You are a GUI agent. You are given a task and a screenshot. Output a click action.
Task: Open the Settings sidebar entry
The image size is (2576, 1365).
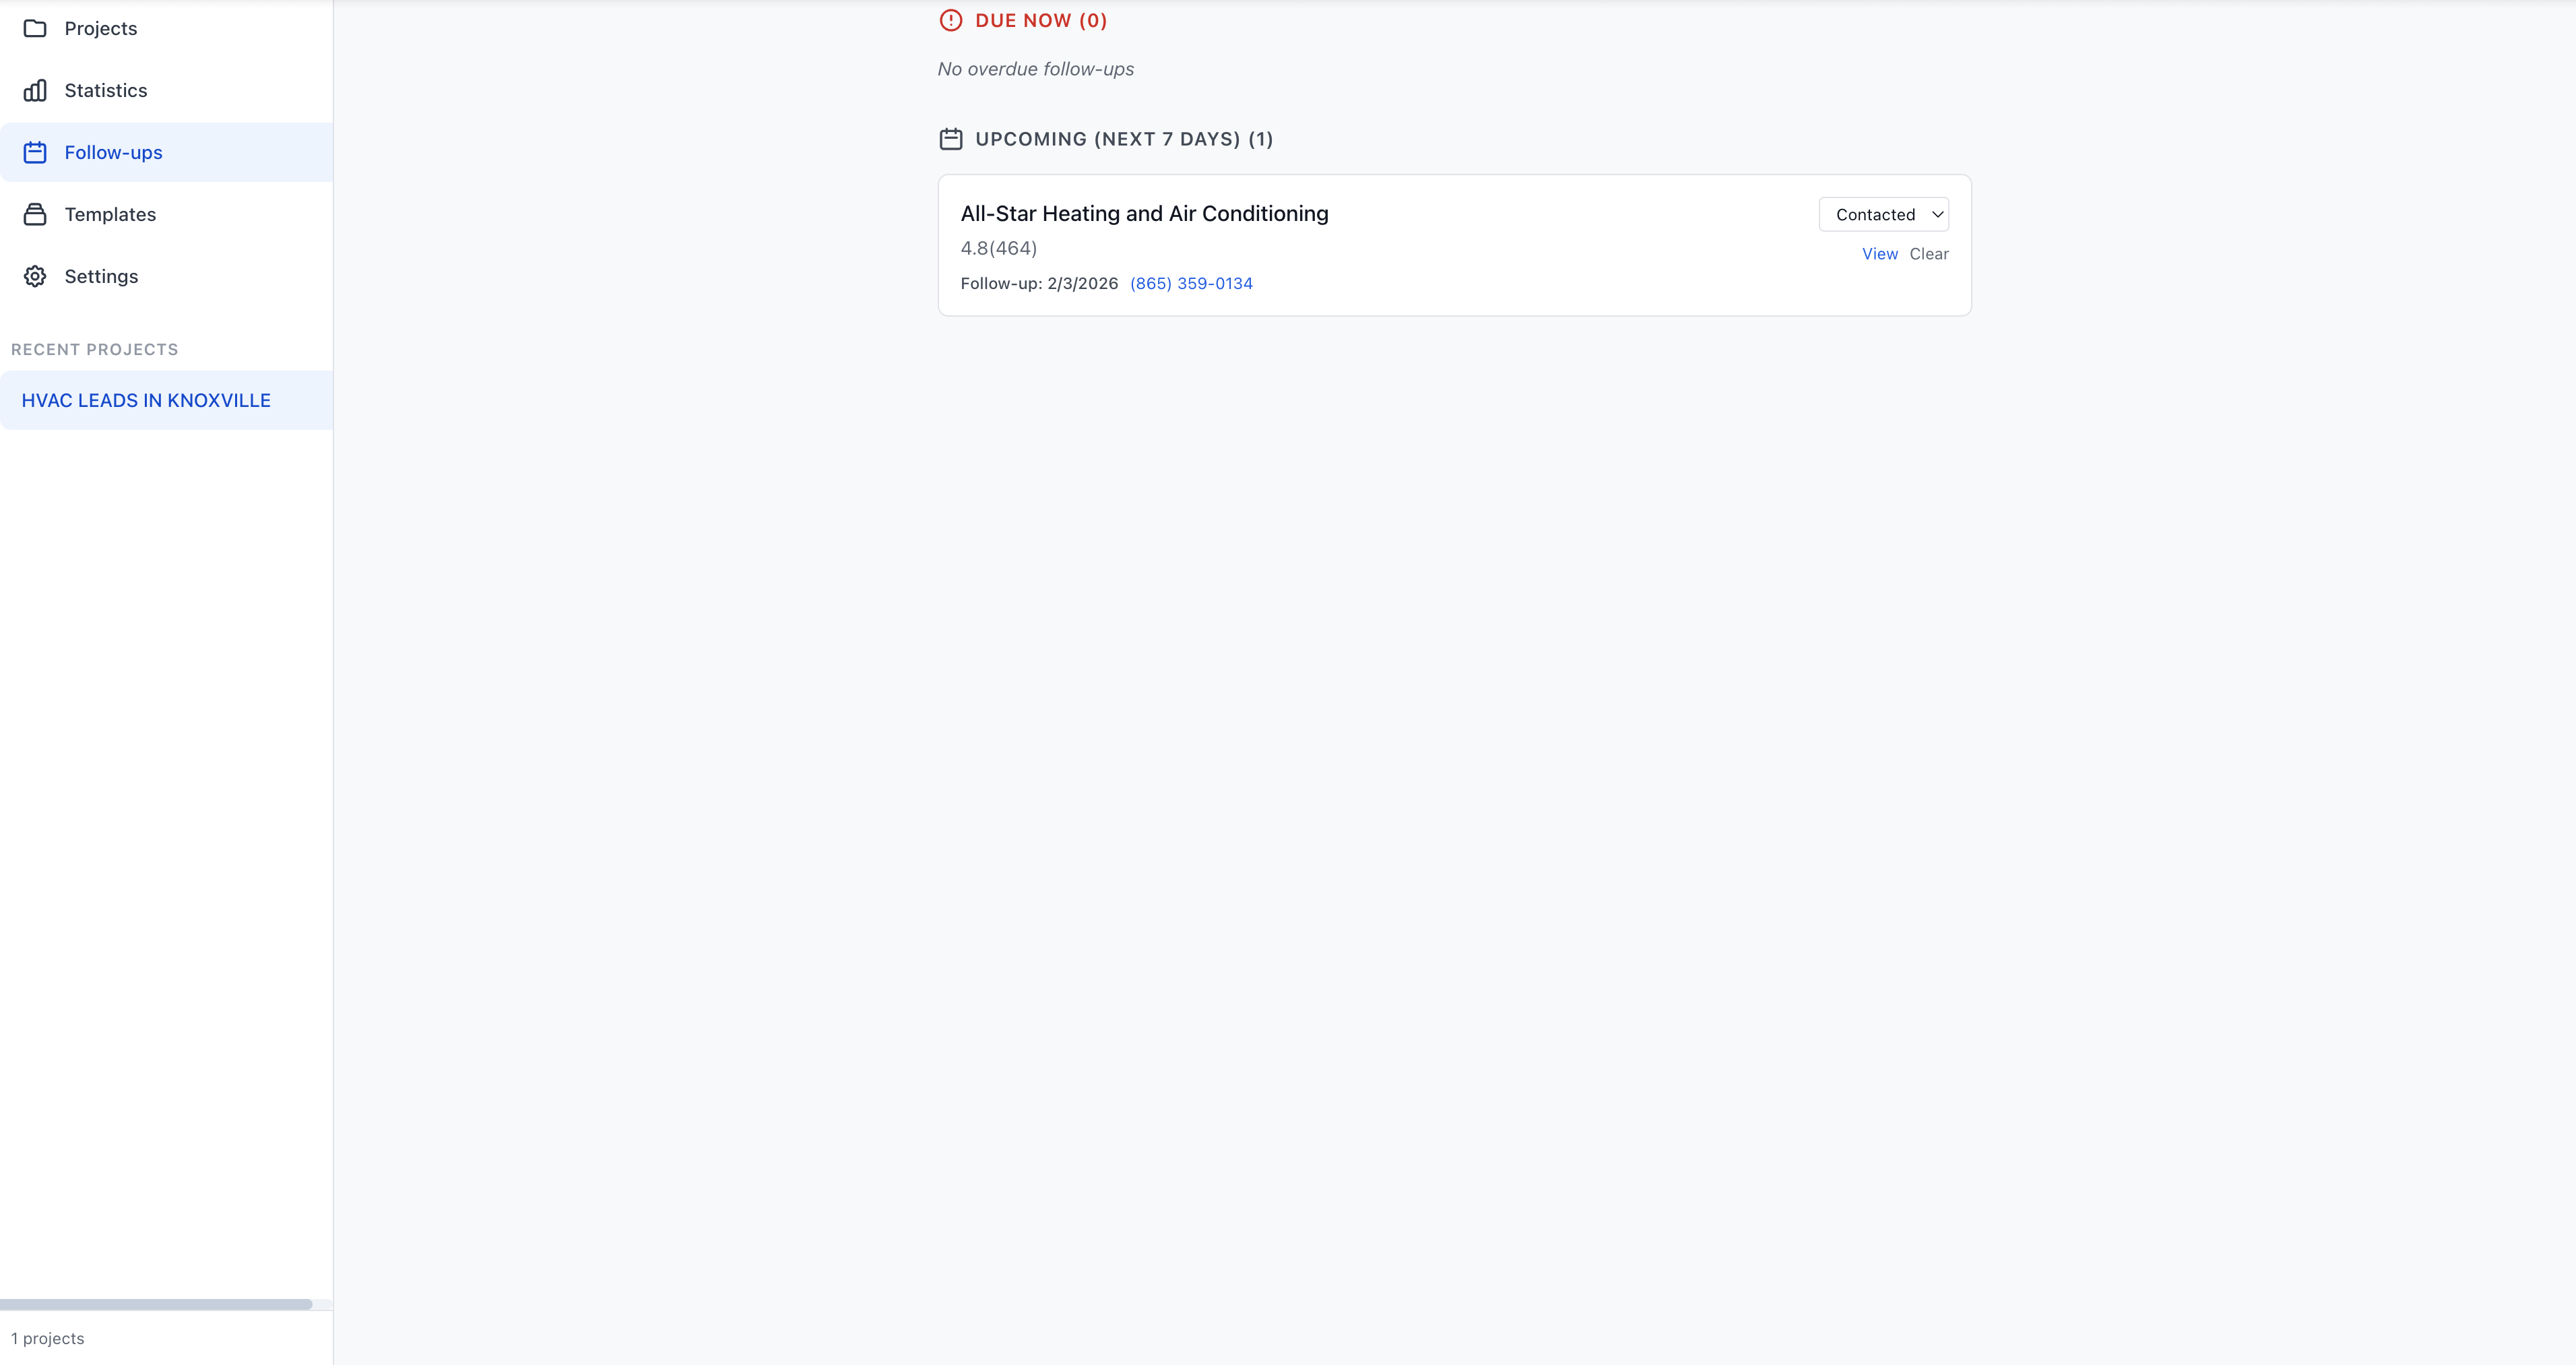[x=101, y=277]
